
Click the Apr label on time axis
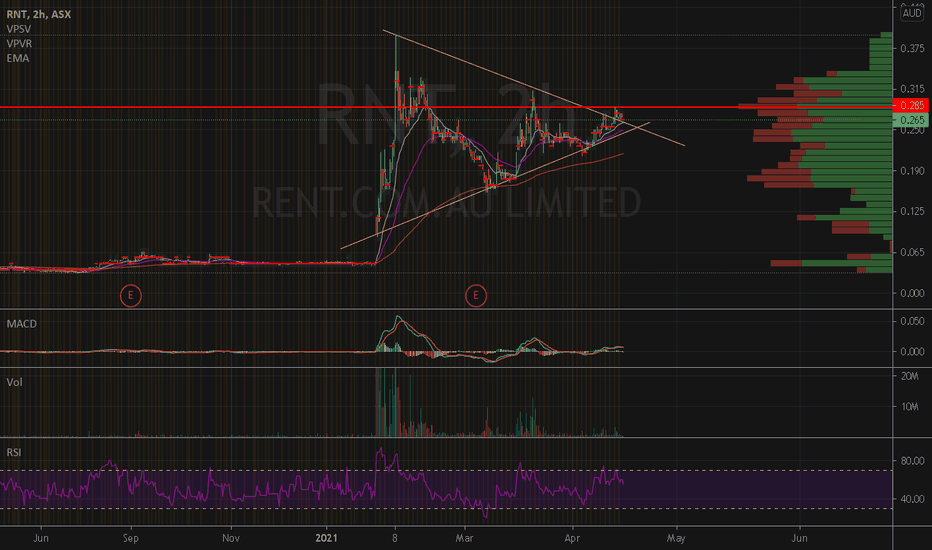572,538
